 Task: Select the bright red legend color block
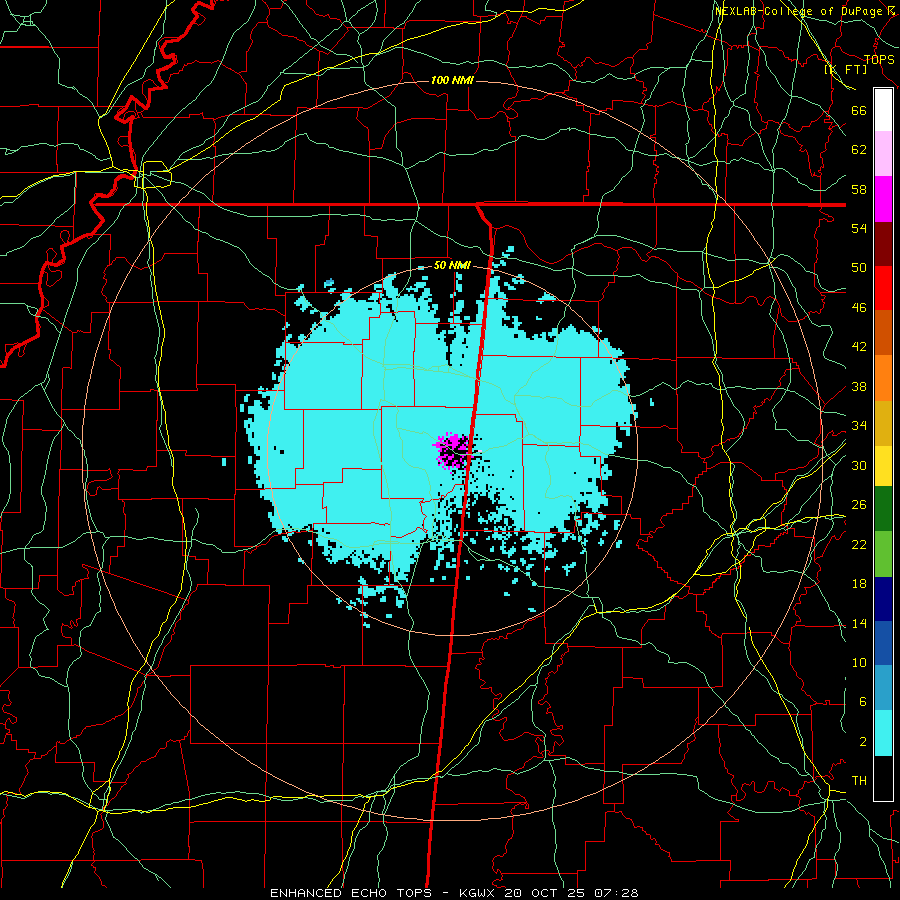[883, 288]
